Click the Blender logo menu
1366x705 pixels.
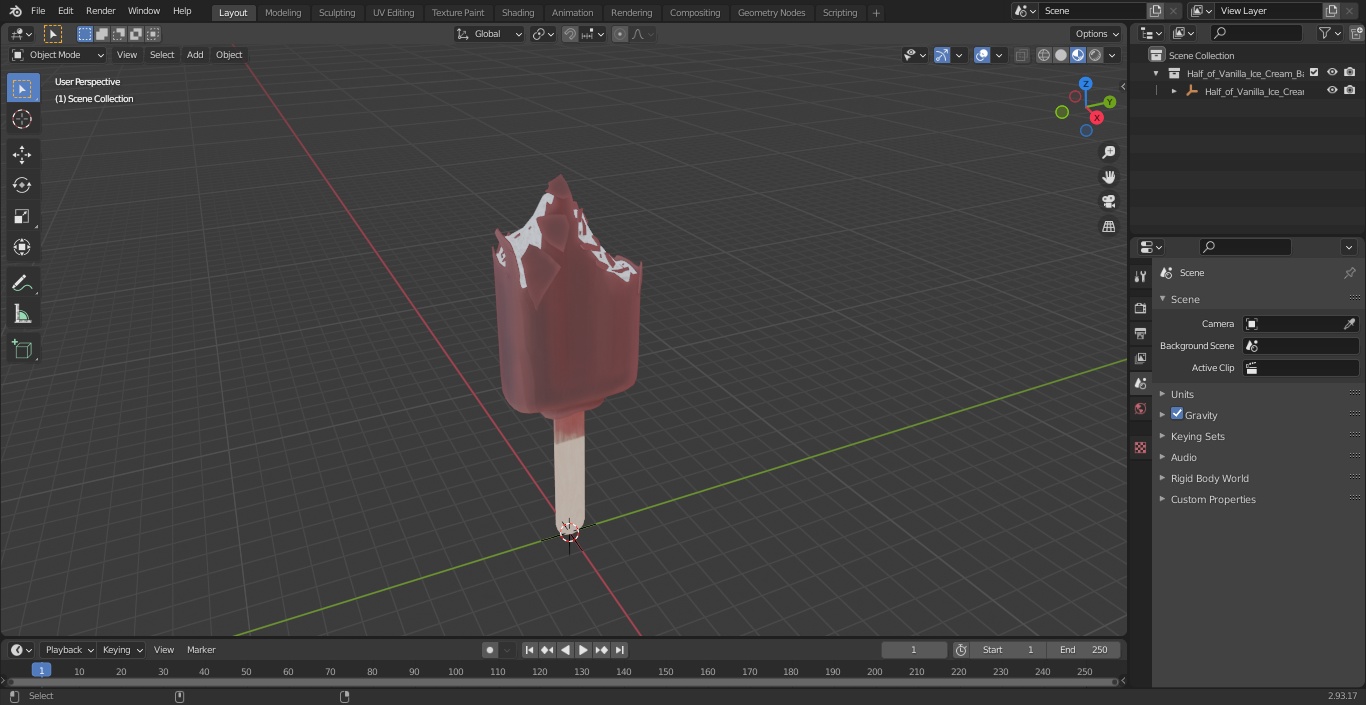click(x=16, y=11)
